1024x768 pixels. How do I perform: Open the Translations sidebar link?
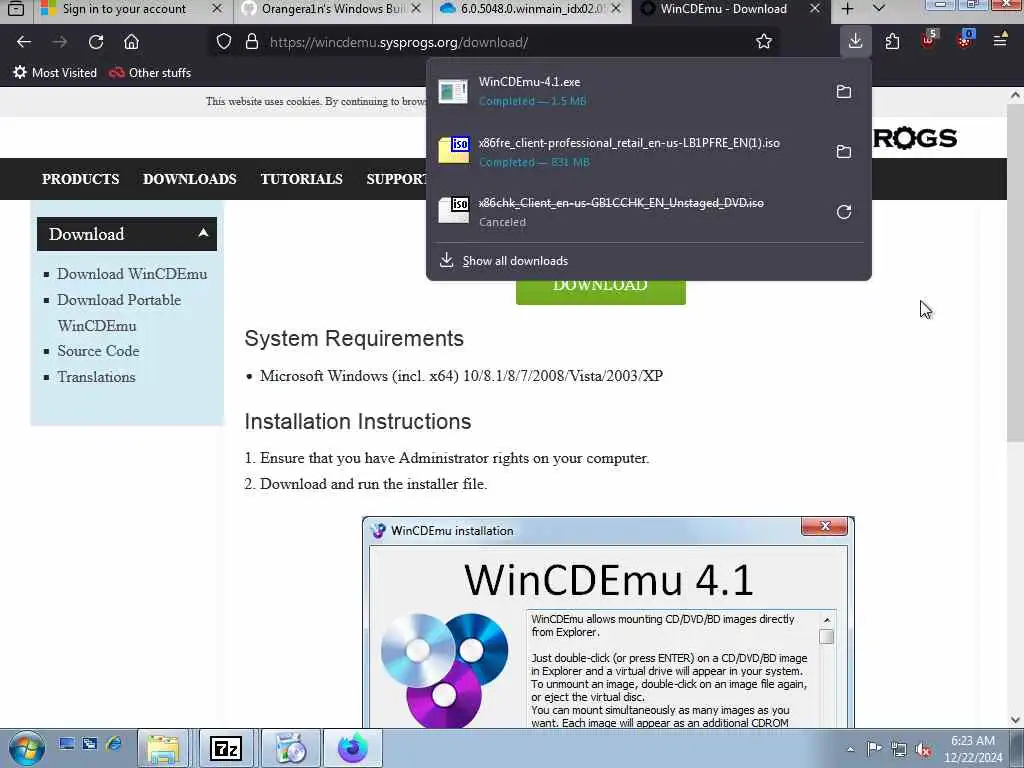coord(96,377)
